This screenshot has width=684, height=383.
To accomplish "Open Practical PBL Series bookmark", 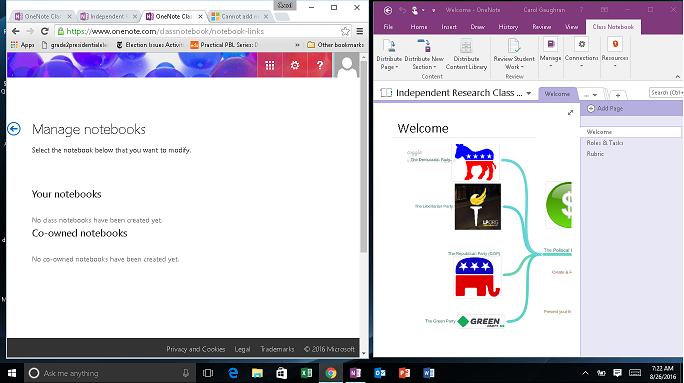I will pyautogui.click(x=224, y=44).
